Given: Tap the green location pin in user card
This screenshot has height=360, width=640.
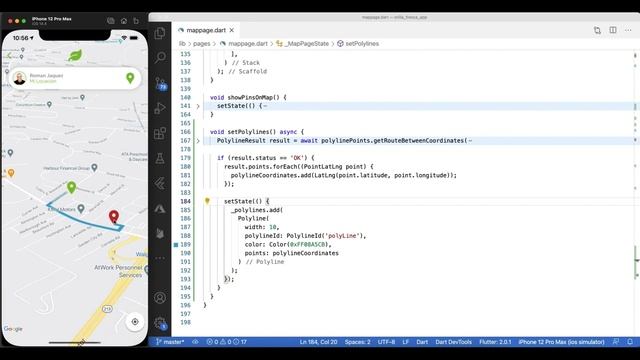Looking at the screenshot, I should 130,78.
